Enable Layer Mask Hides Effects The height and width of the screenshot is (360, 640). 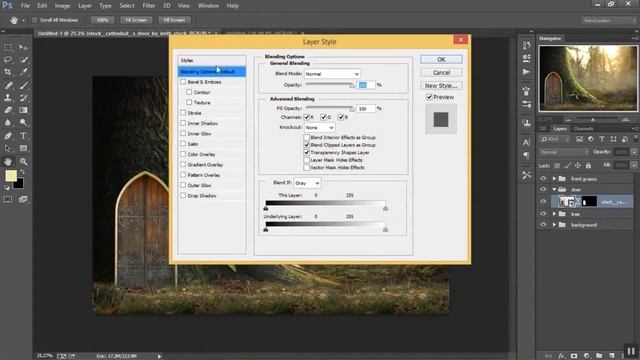pyautogui.click(x=307, y=160)
